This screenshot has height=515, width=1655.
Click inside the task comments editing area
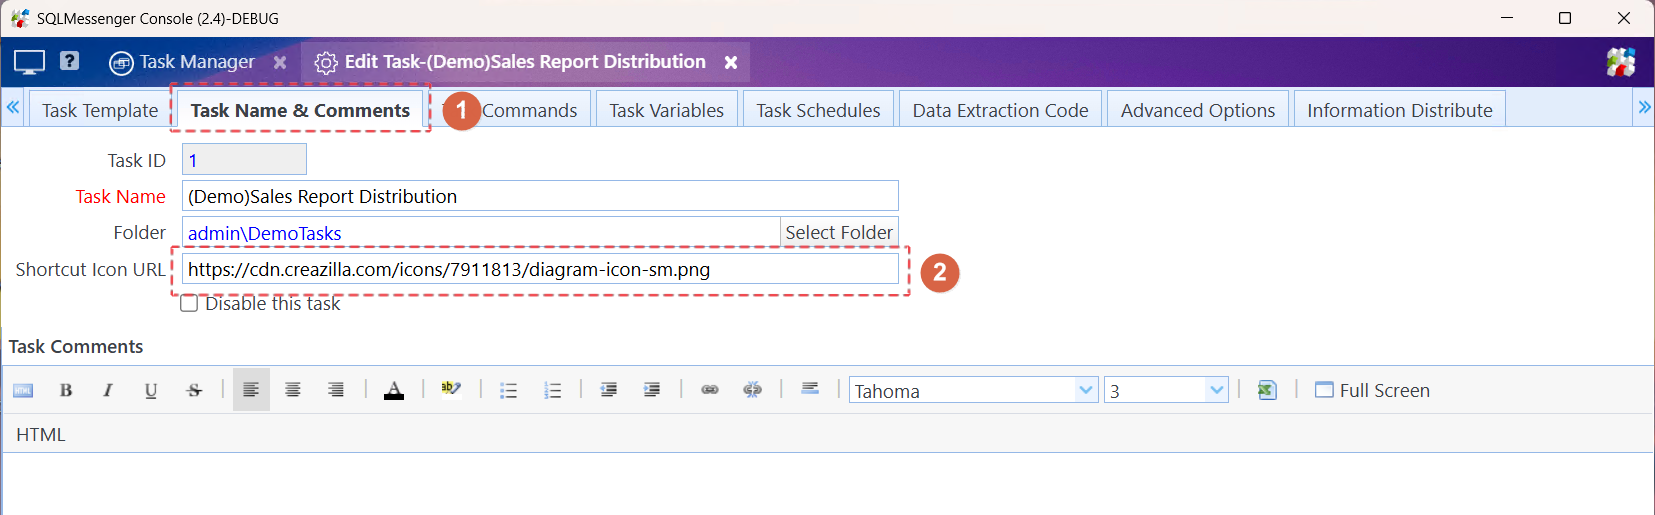pos(828,484)
